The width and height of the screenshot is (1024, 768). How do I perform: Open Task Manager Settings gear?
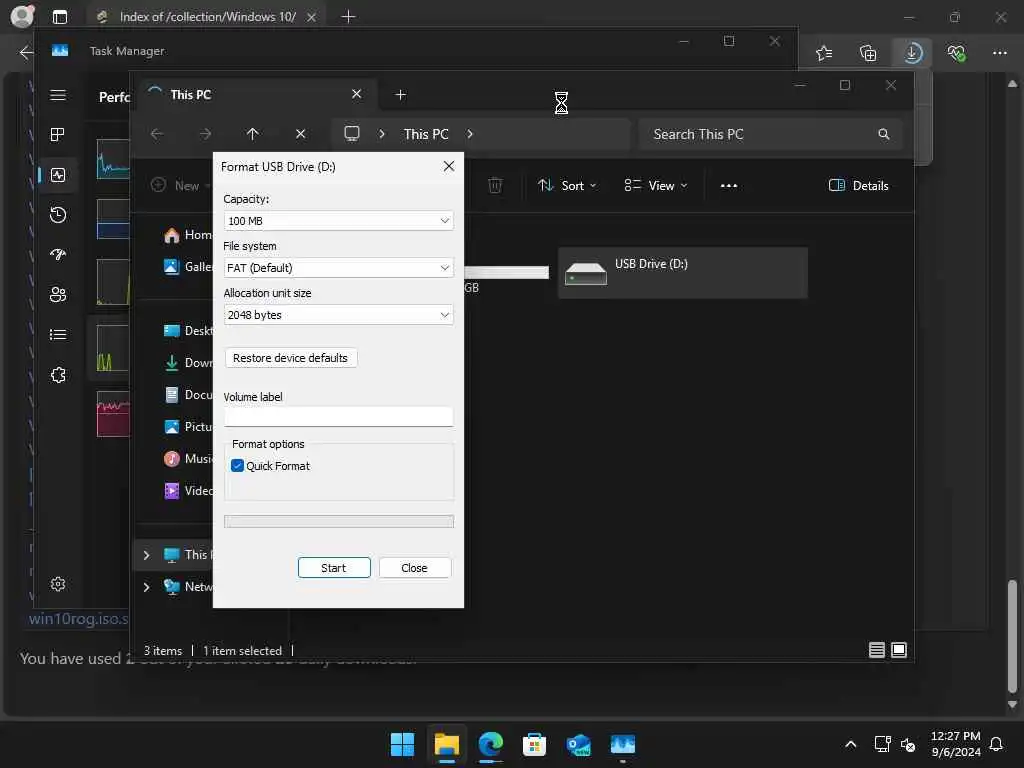point(58,584)
